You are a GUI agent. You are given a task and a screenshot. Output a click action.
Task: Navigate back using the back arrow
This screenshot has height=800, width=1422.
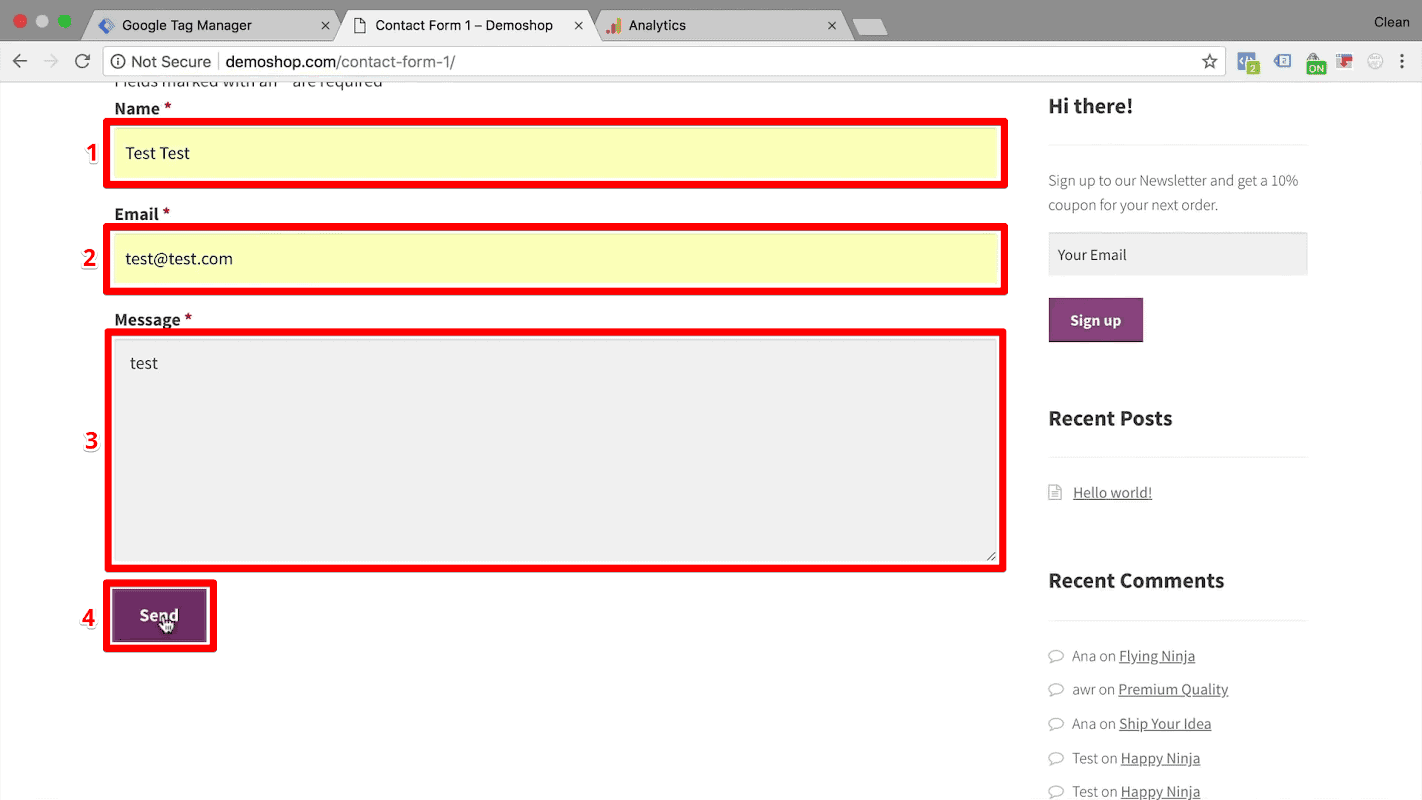20,61
